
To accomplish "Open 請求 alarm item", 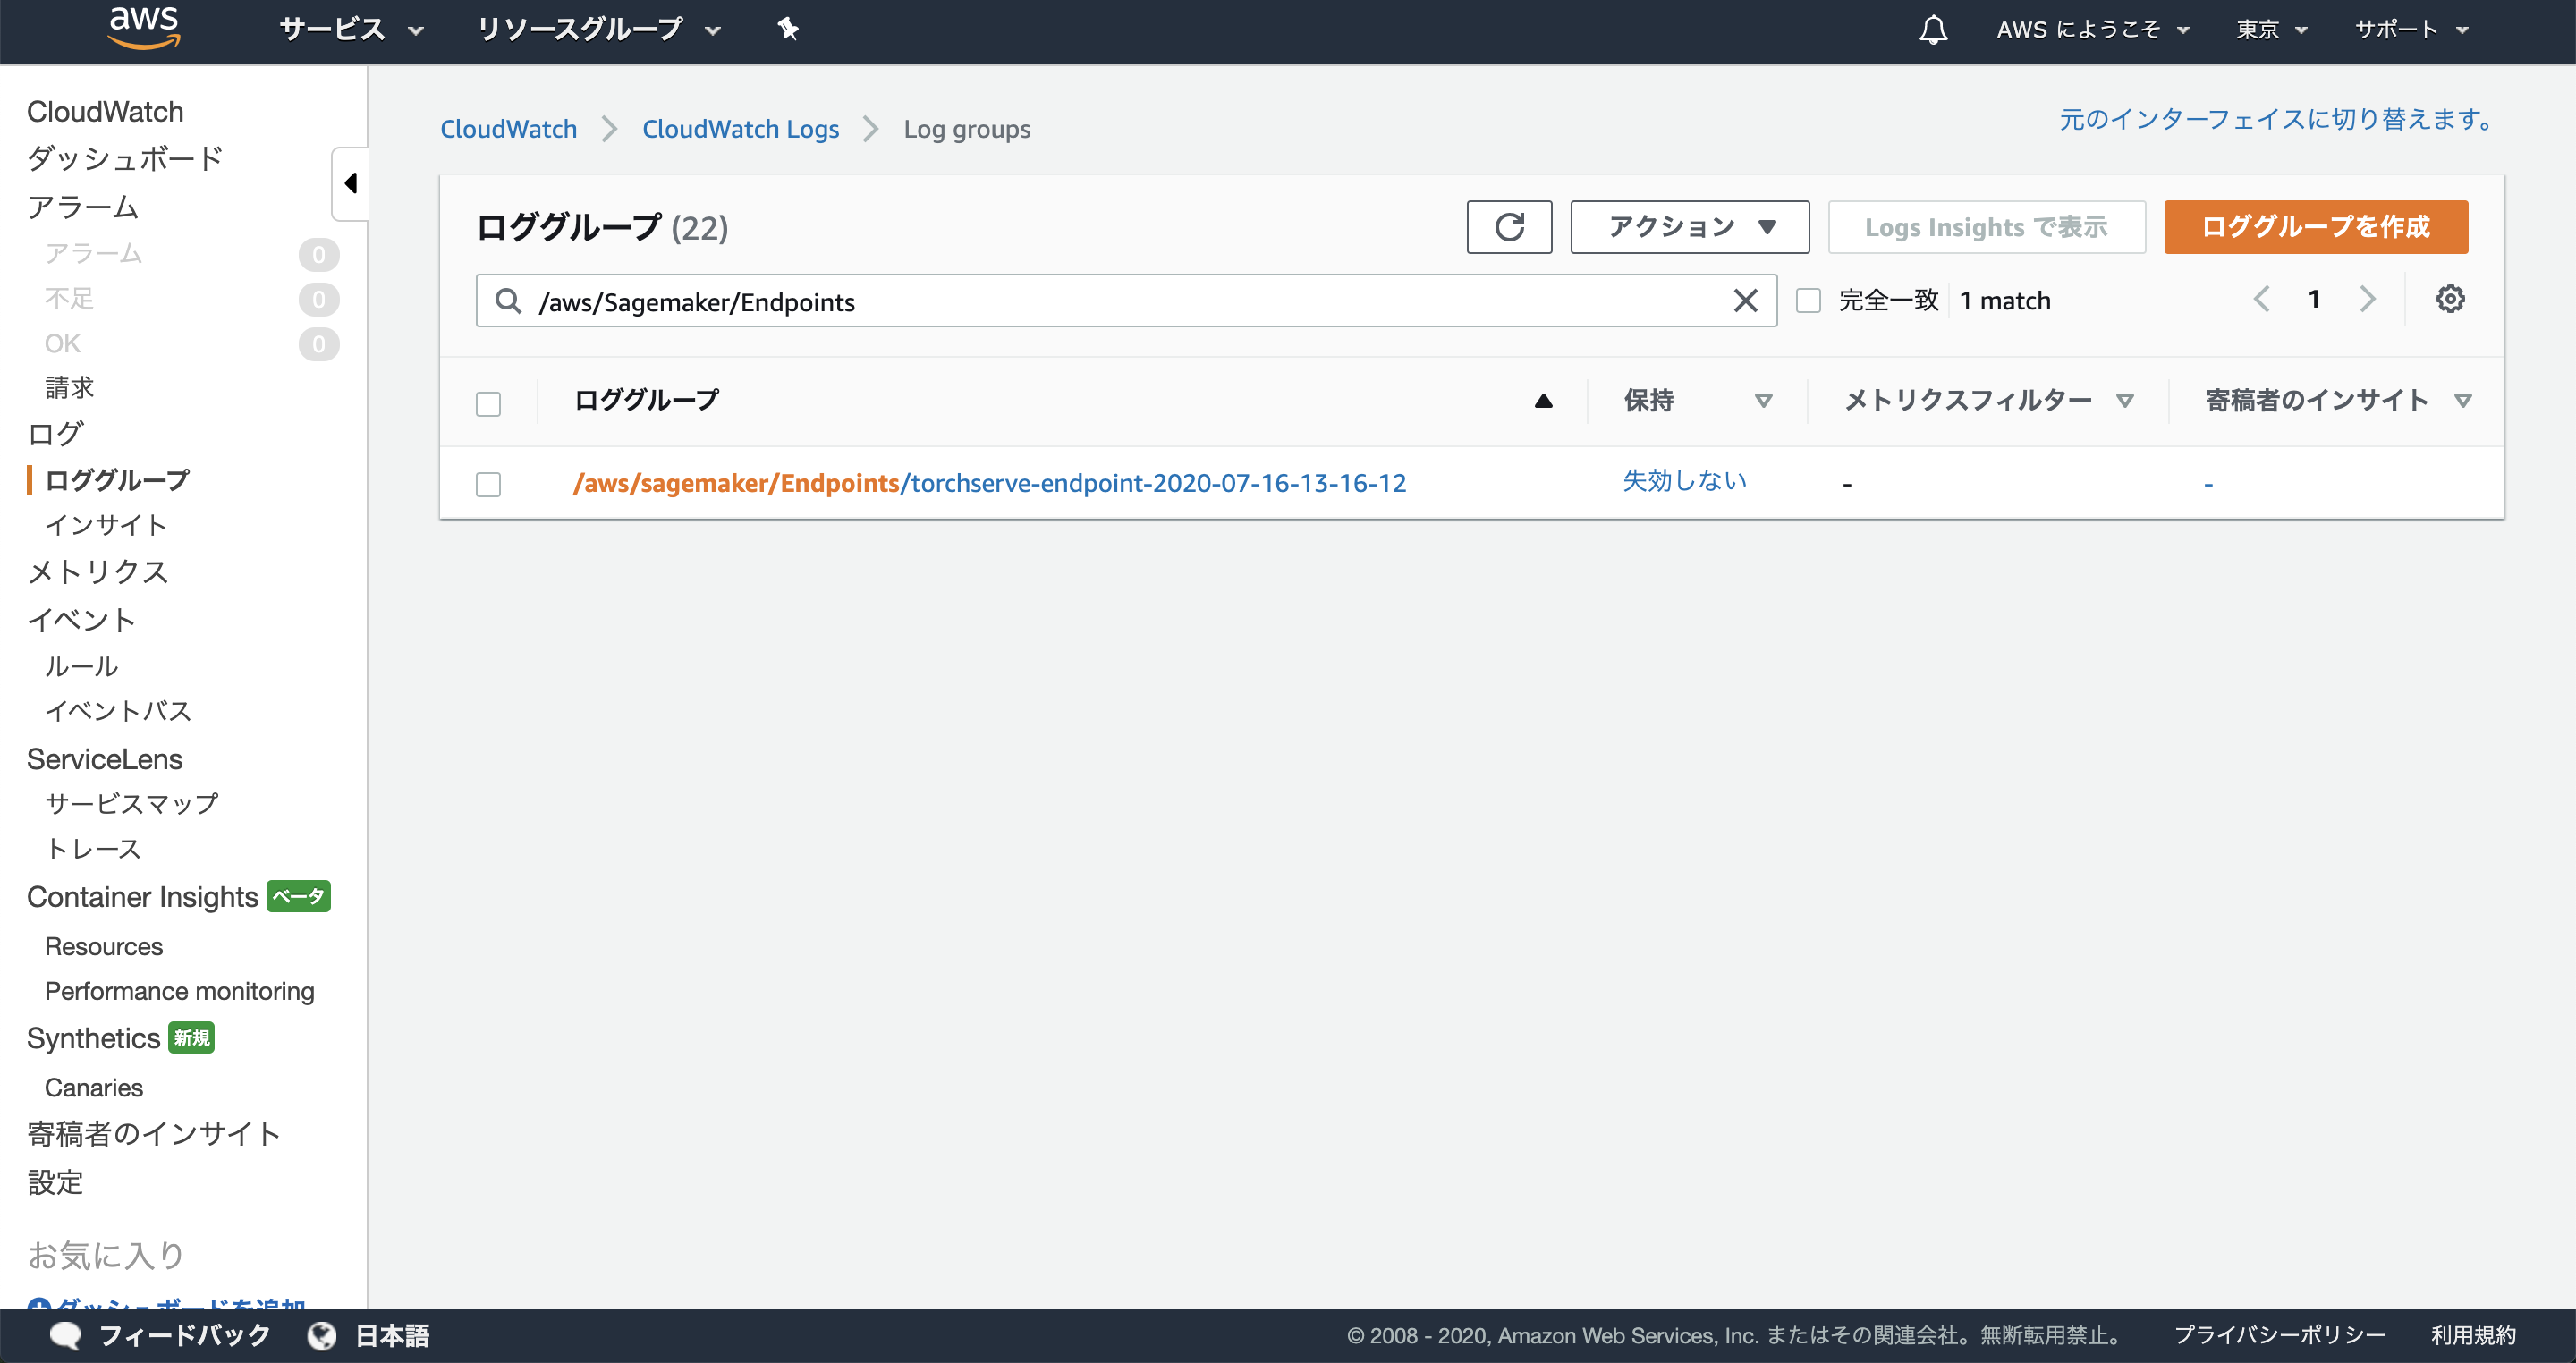I will (69, 388).
